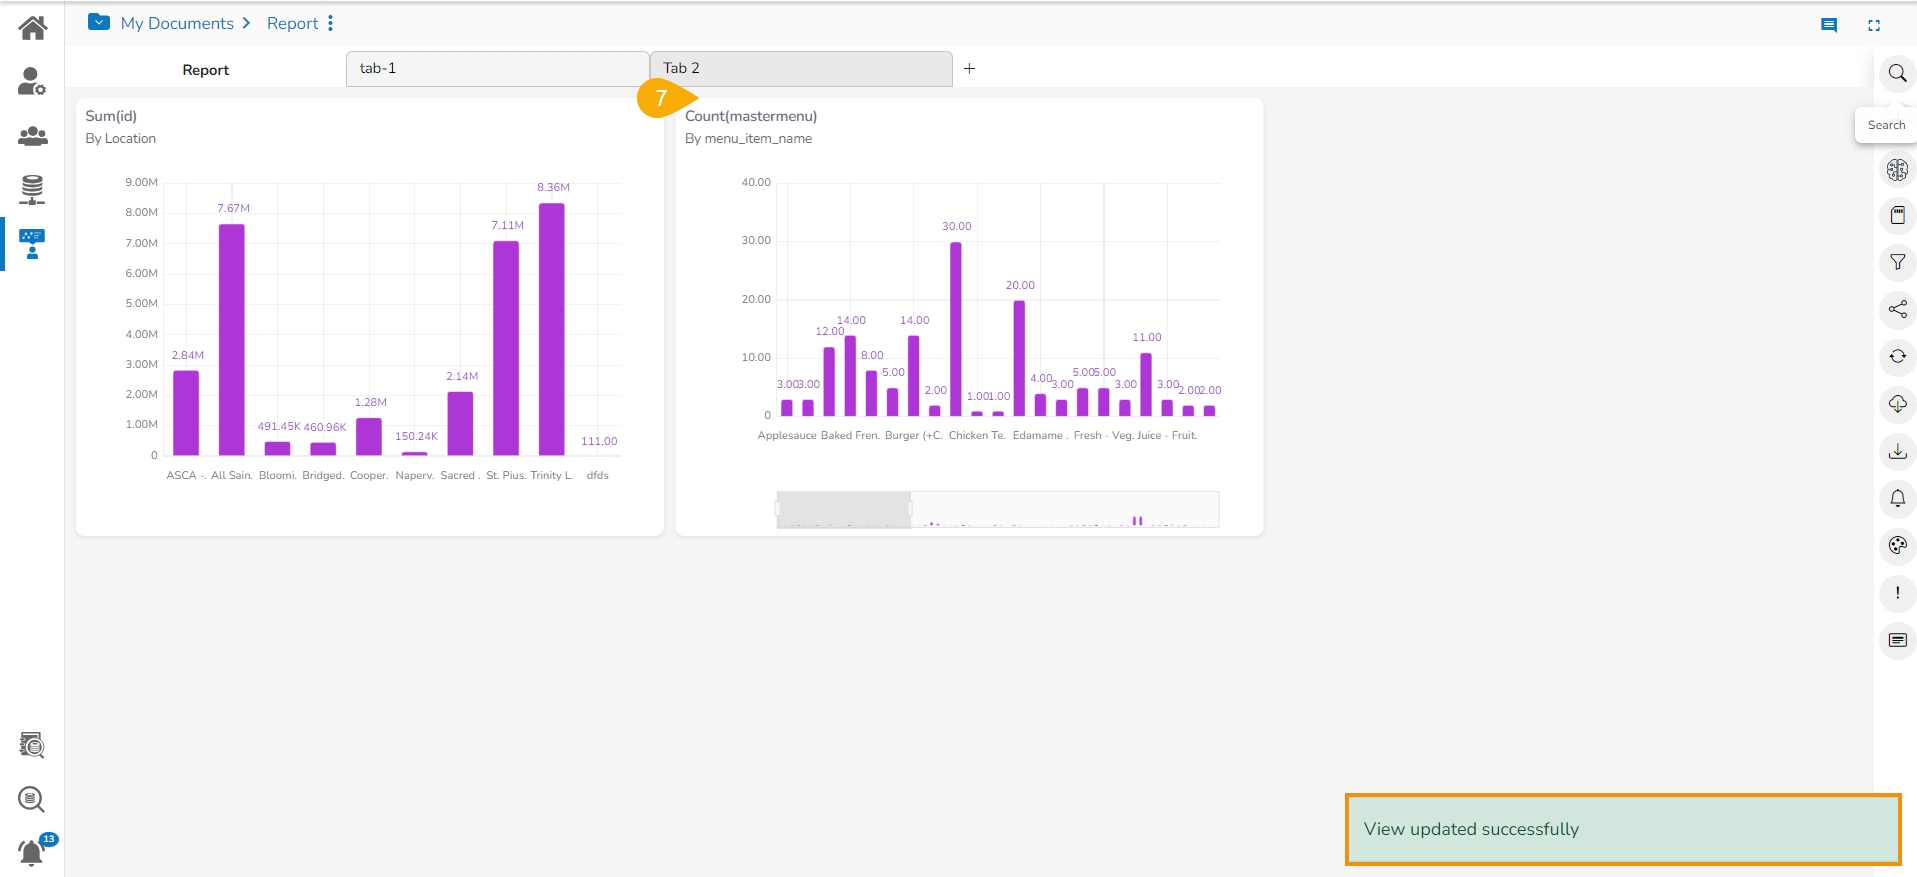Image resolution: width=1917 pixels, height=877 pixels.
Task: Open the notifications bell with badge 13
Action: (x=34, y=851)
